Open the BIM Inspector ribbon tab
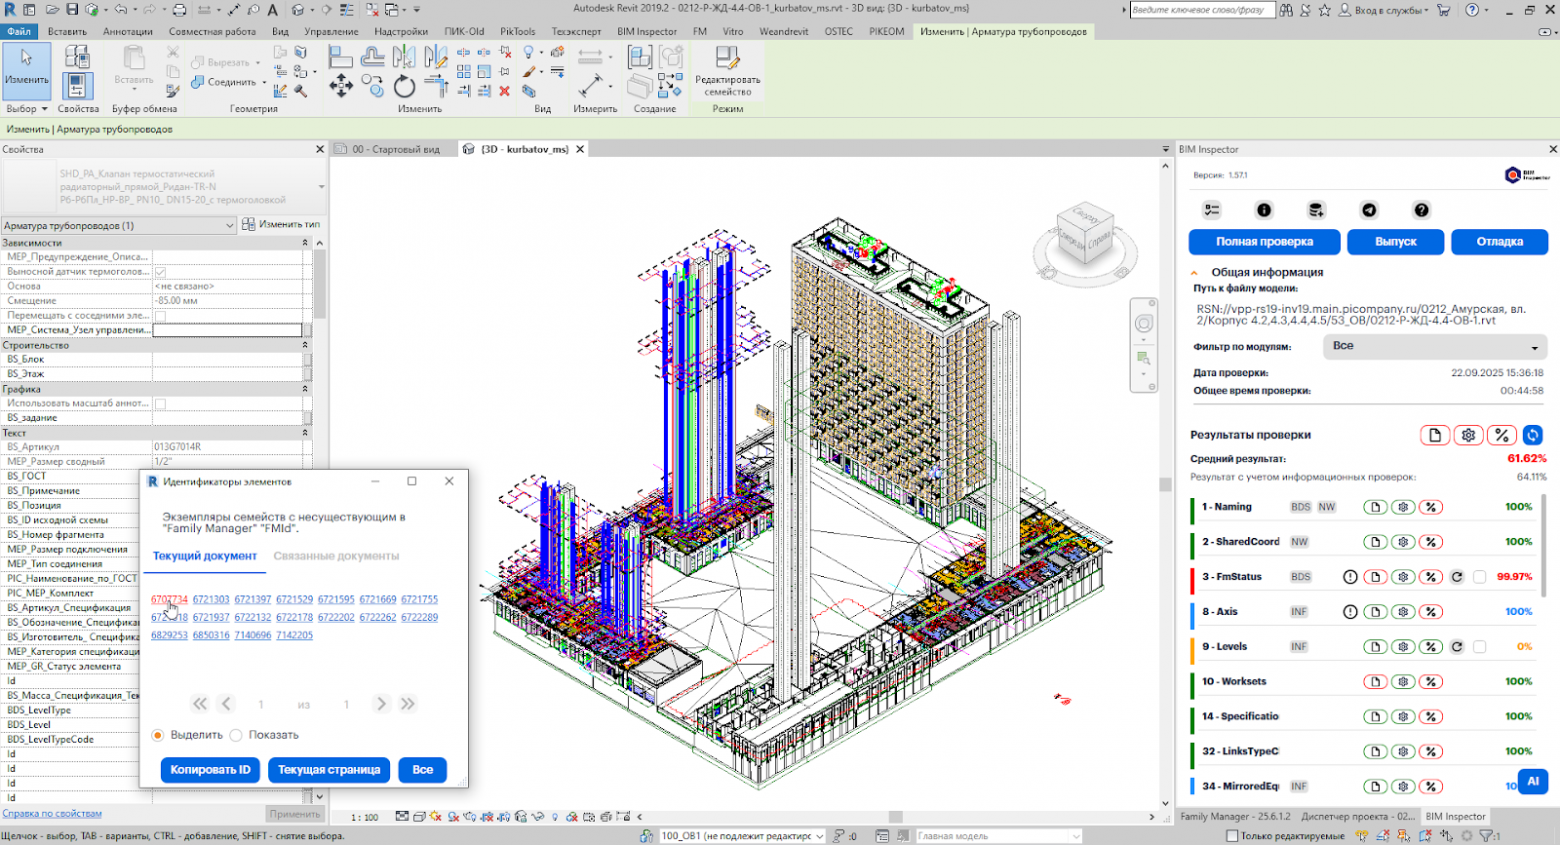 646,31
